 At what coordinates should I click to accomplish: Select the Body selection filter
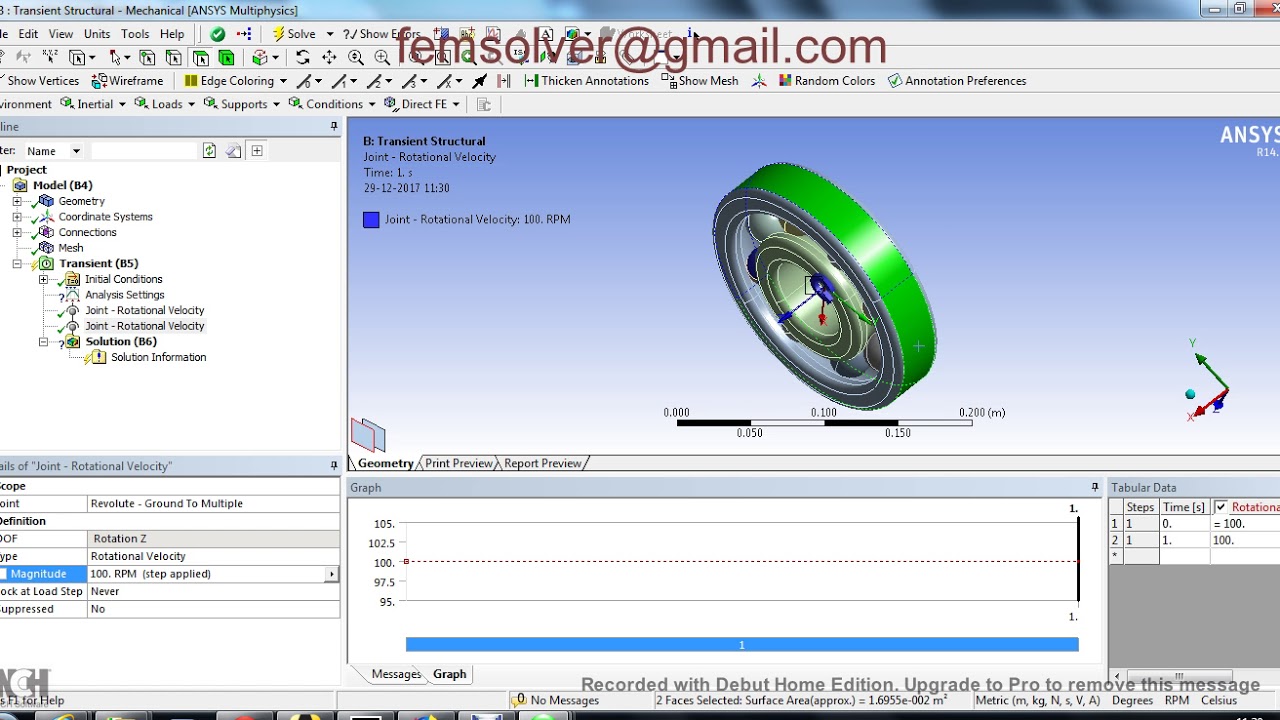coord(226,58)
